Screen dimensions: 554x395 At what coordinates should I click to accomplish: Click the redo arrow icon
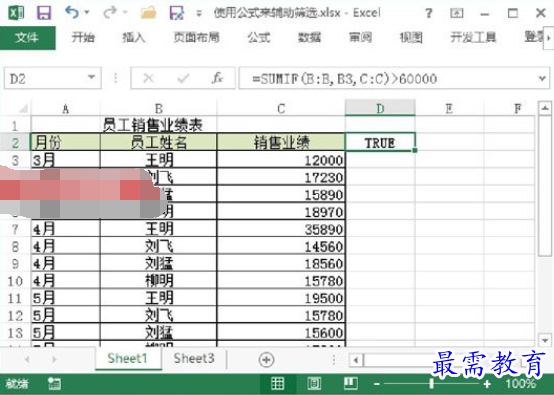[110, 13]
